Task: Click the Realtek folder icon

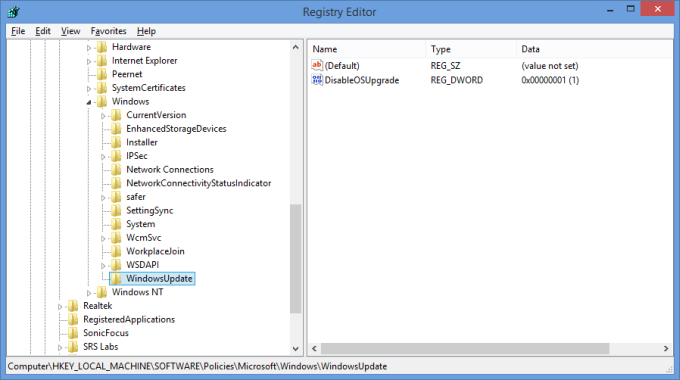Action: (x=73, y=306)
